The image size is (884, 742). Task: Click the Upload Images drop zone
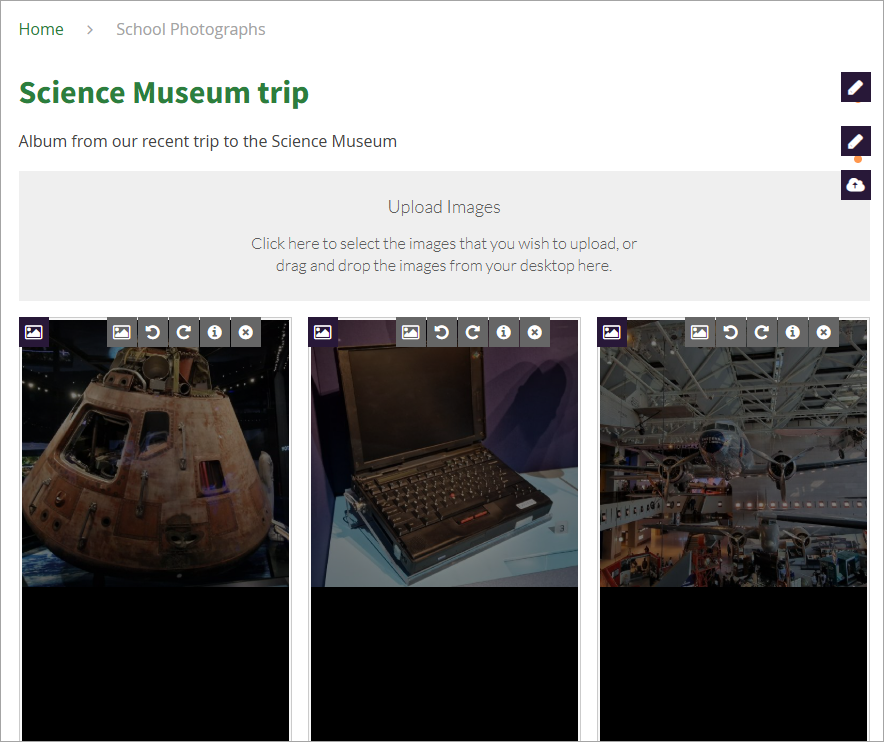coord(444,236)
